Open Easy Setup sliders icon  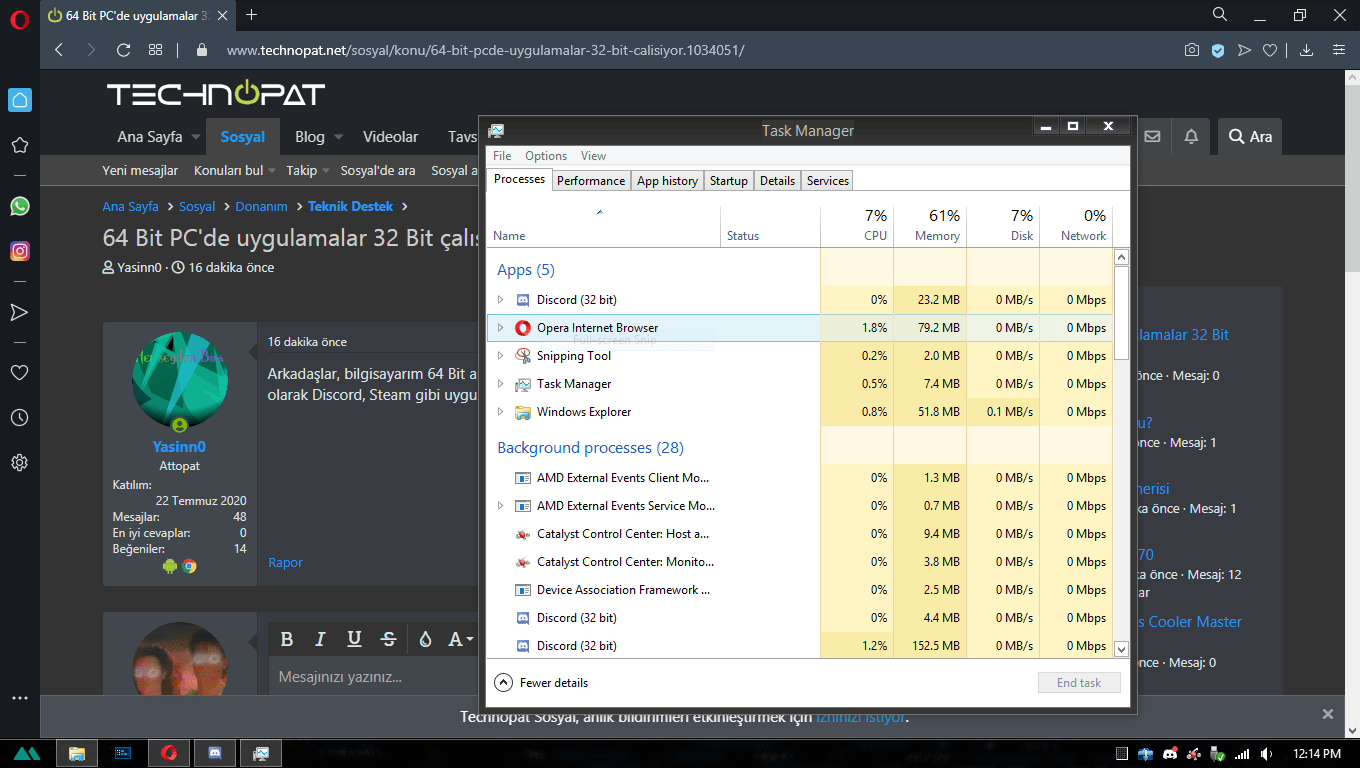click(1338, 49)
